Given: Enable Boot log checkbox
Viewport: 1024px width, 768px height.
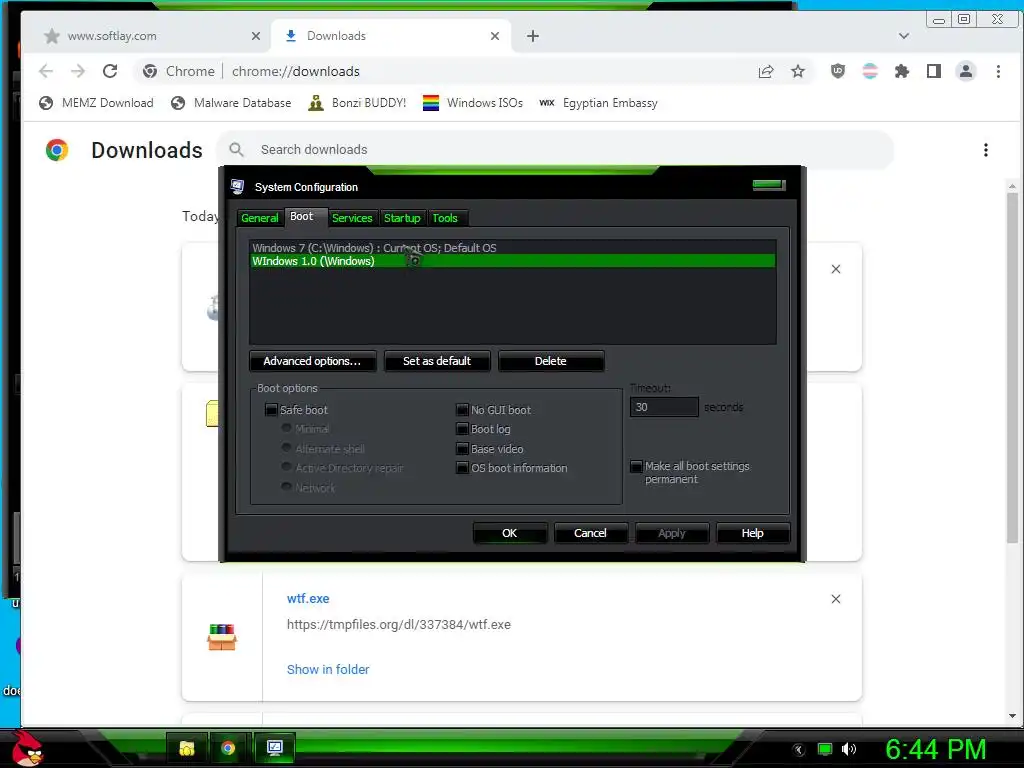Looking at the screenshot, I should tap(462, 429).
